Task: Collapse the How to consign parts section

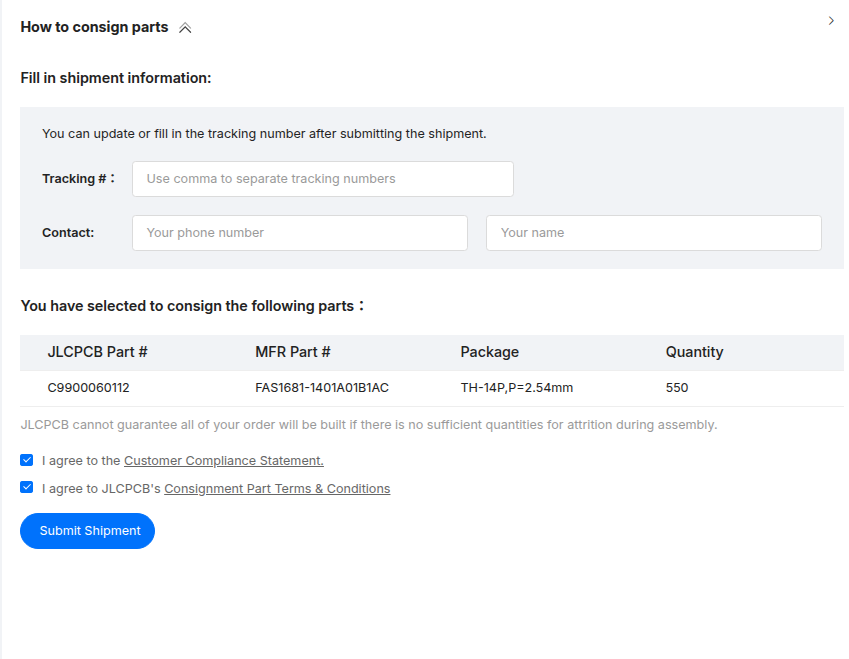Action: coord(185,28)
